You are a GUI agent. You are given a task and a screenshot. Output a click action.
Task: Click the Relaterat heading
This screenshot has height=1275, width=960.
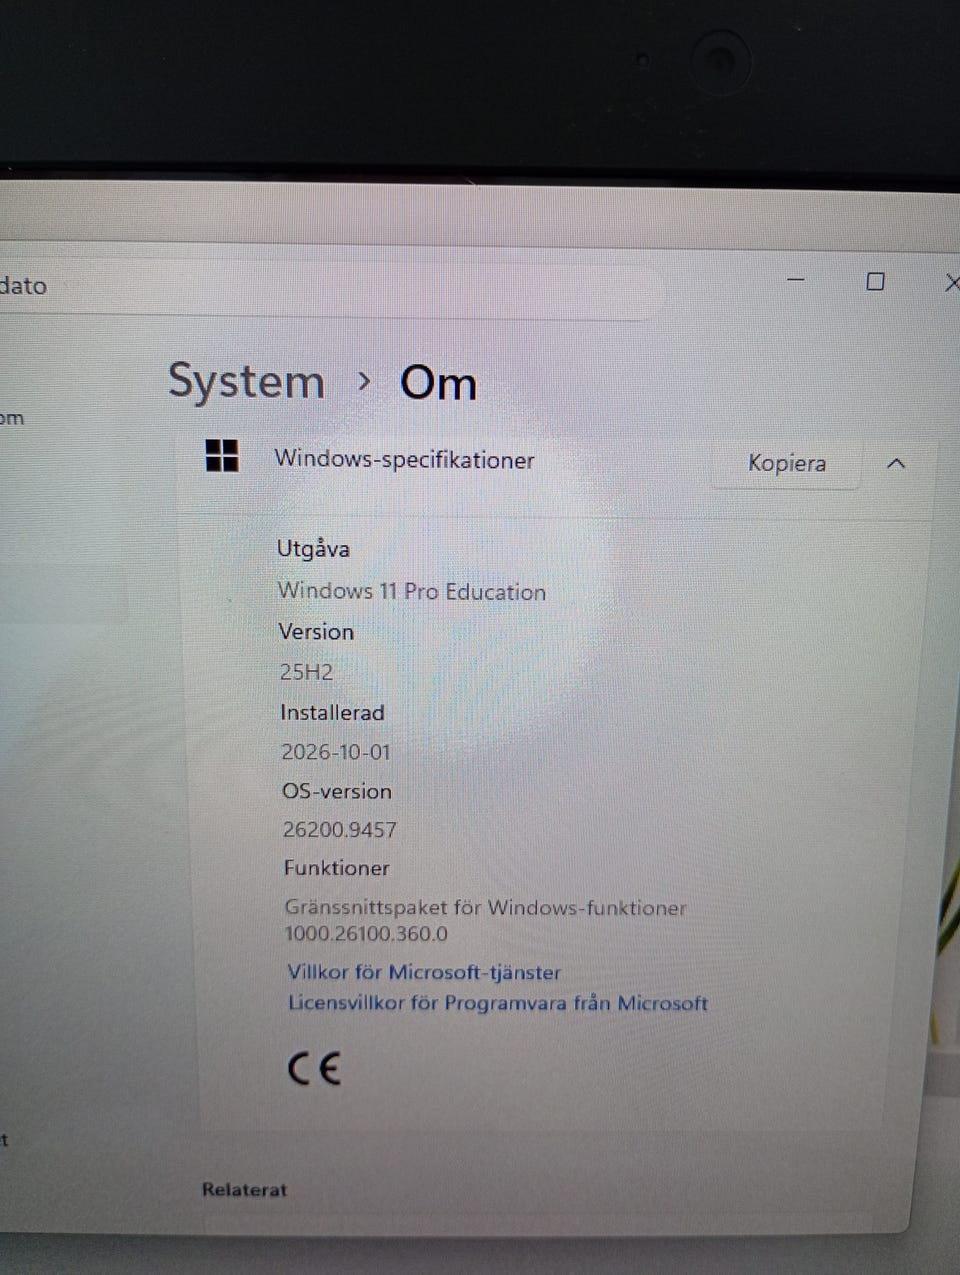click(x=244, y=1190)
